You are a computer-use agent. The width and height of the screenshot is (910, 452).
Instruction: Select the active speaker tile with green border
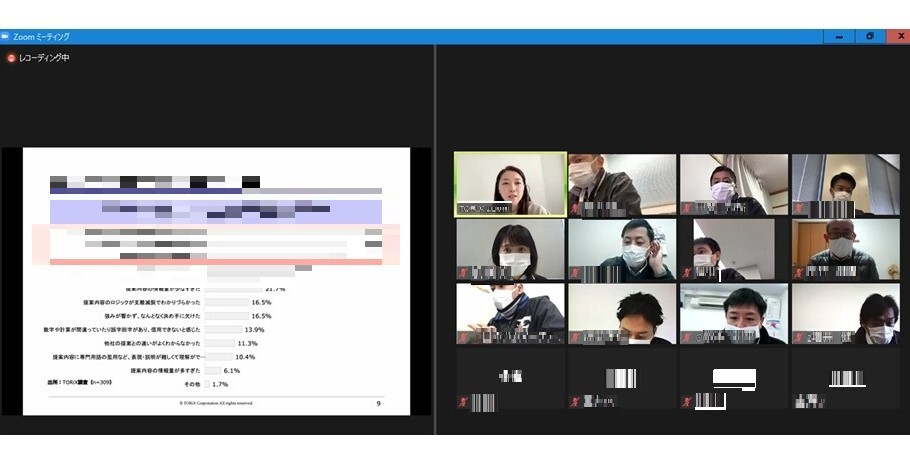tap(510, 184)
